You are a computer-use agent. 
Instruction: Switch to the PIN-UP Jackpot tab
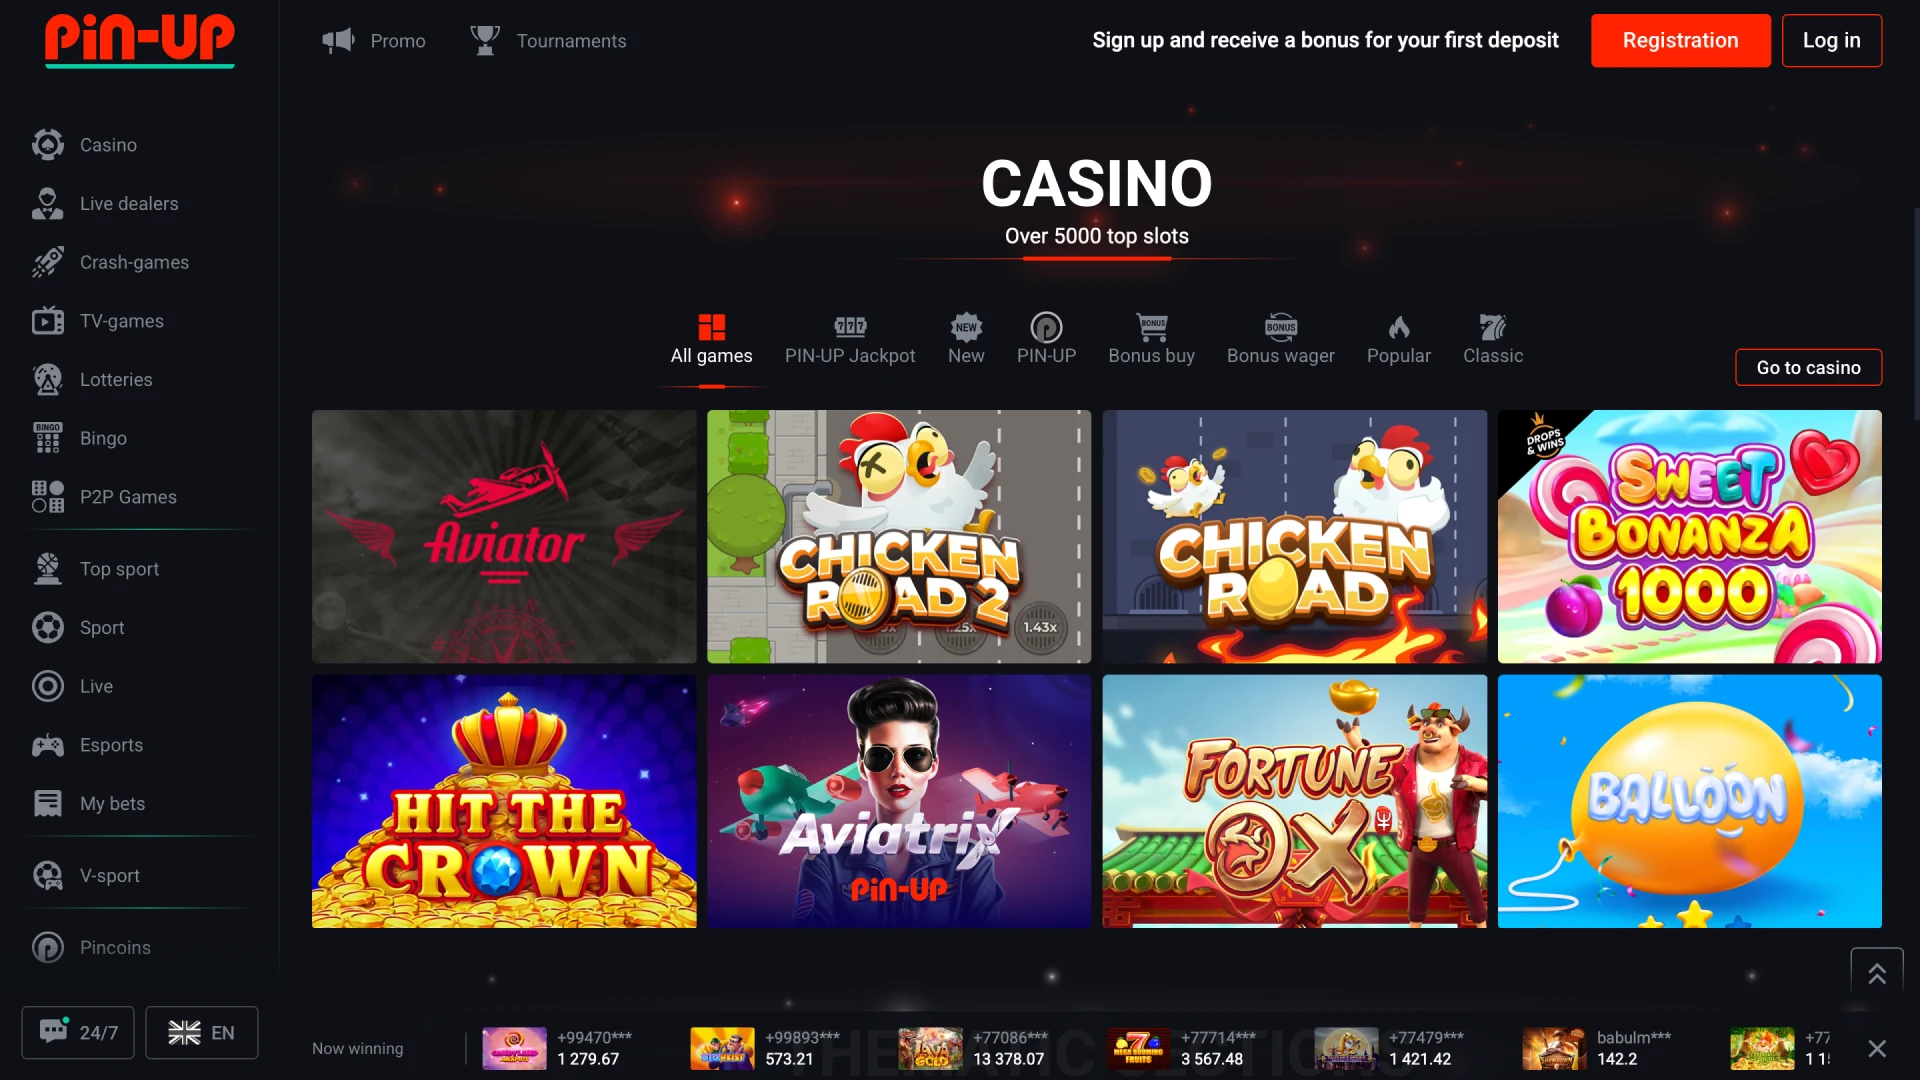(850, 341)
